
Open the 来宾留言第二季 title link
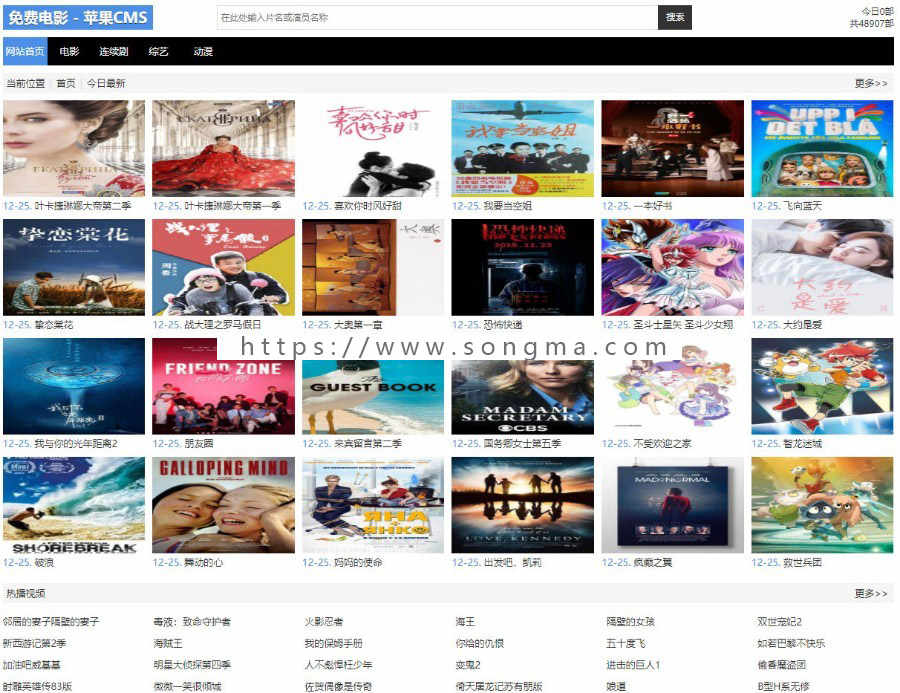[368, 444]
